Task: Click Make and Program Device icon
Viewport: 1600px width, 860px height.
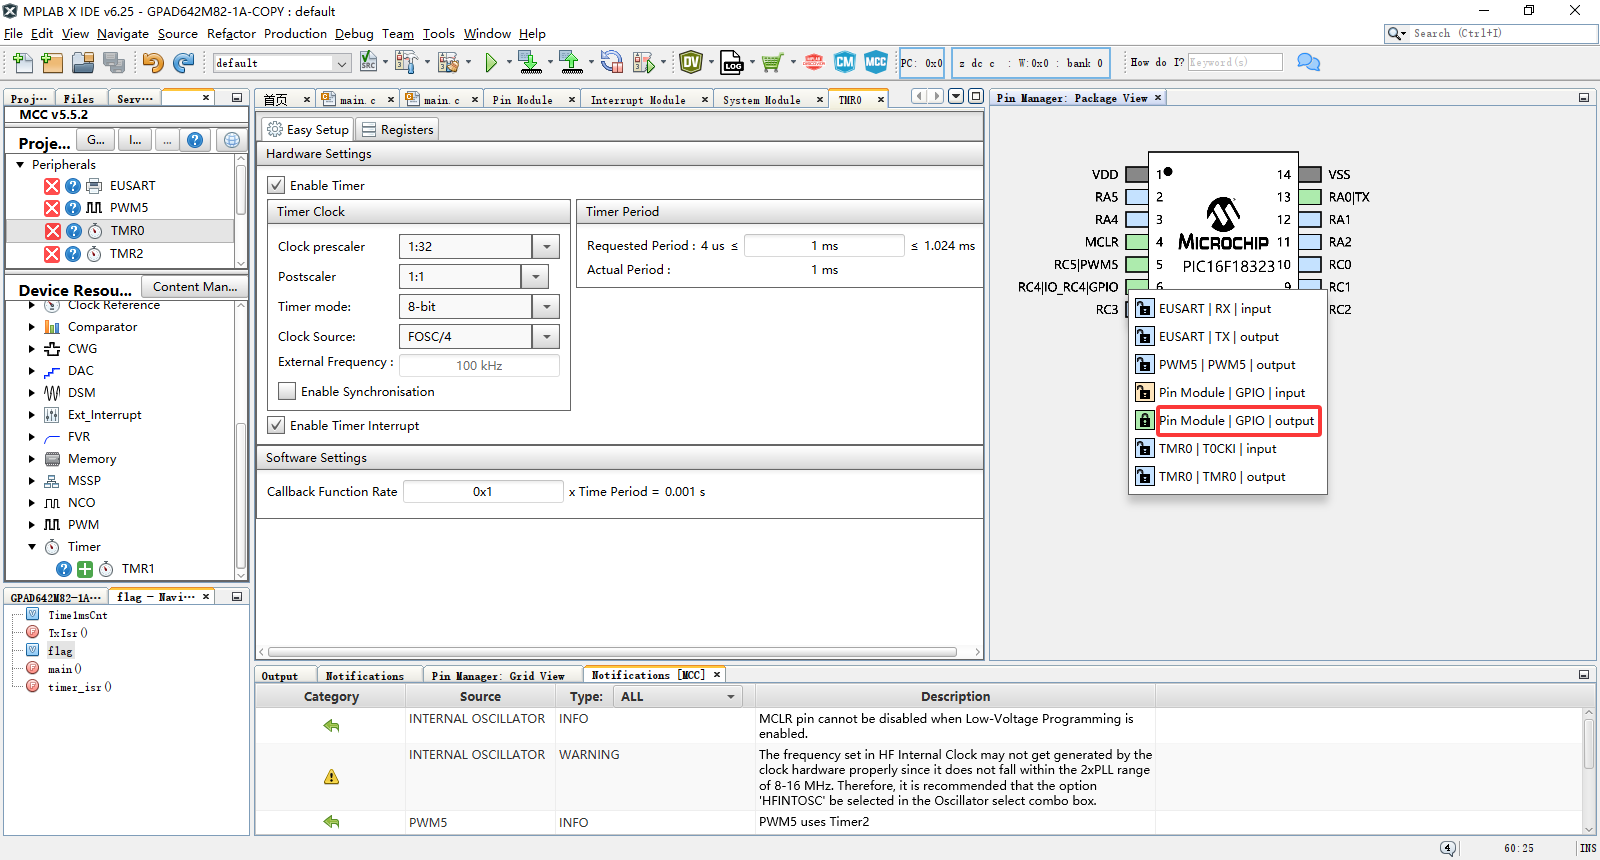Action: 529,63
